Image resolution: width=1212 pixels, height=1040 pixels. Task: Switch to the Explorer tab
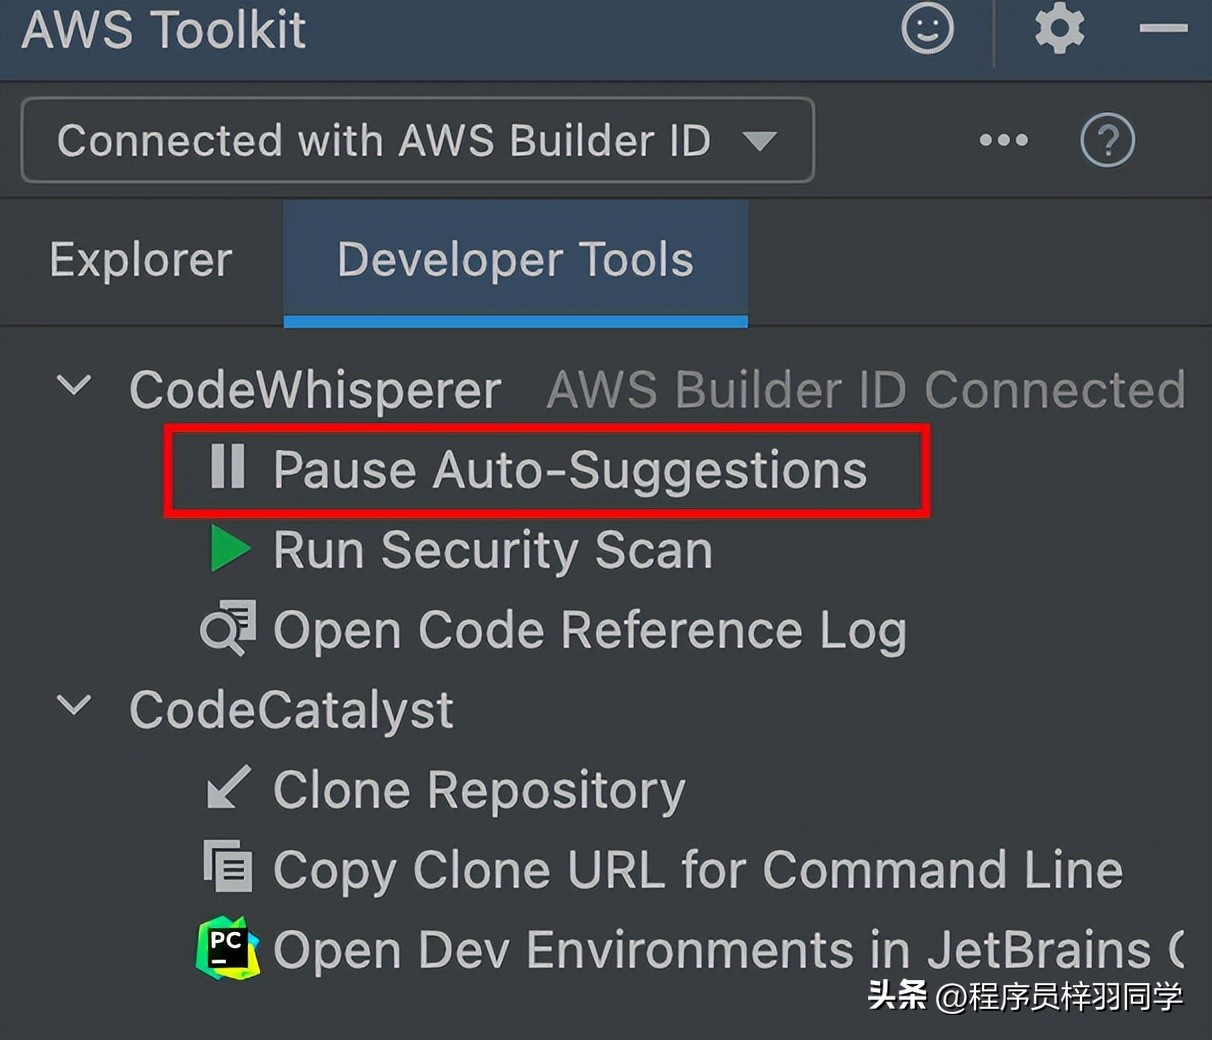(x=141, y=260)
